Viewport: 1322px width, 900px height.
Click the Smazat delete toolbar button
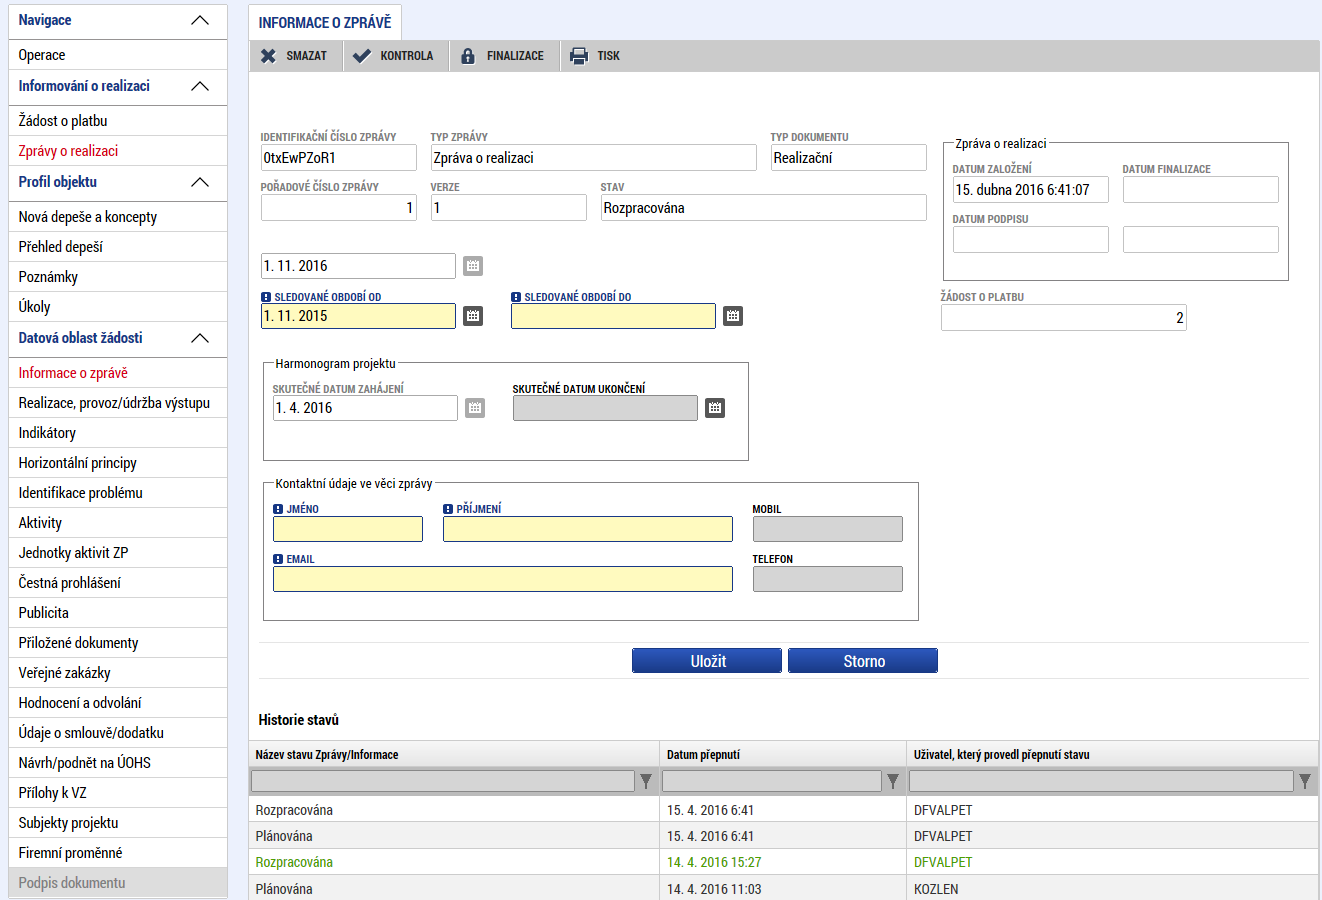[296, 56]
